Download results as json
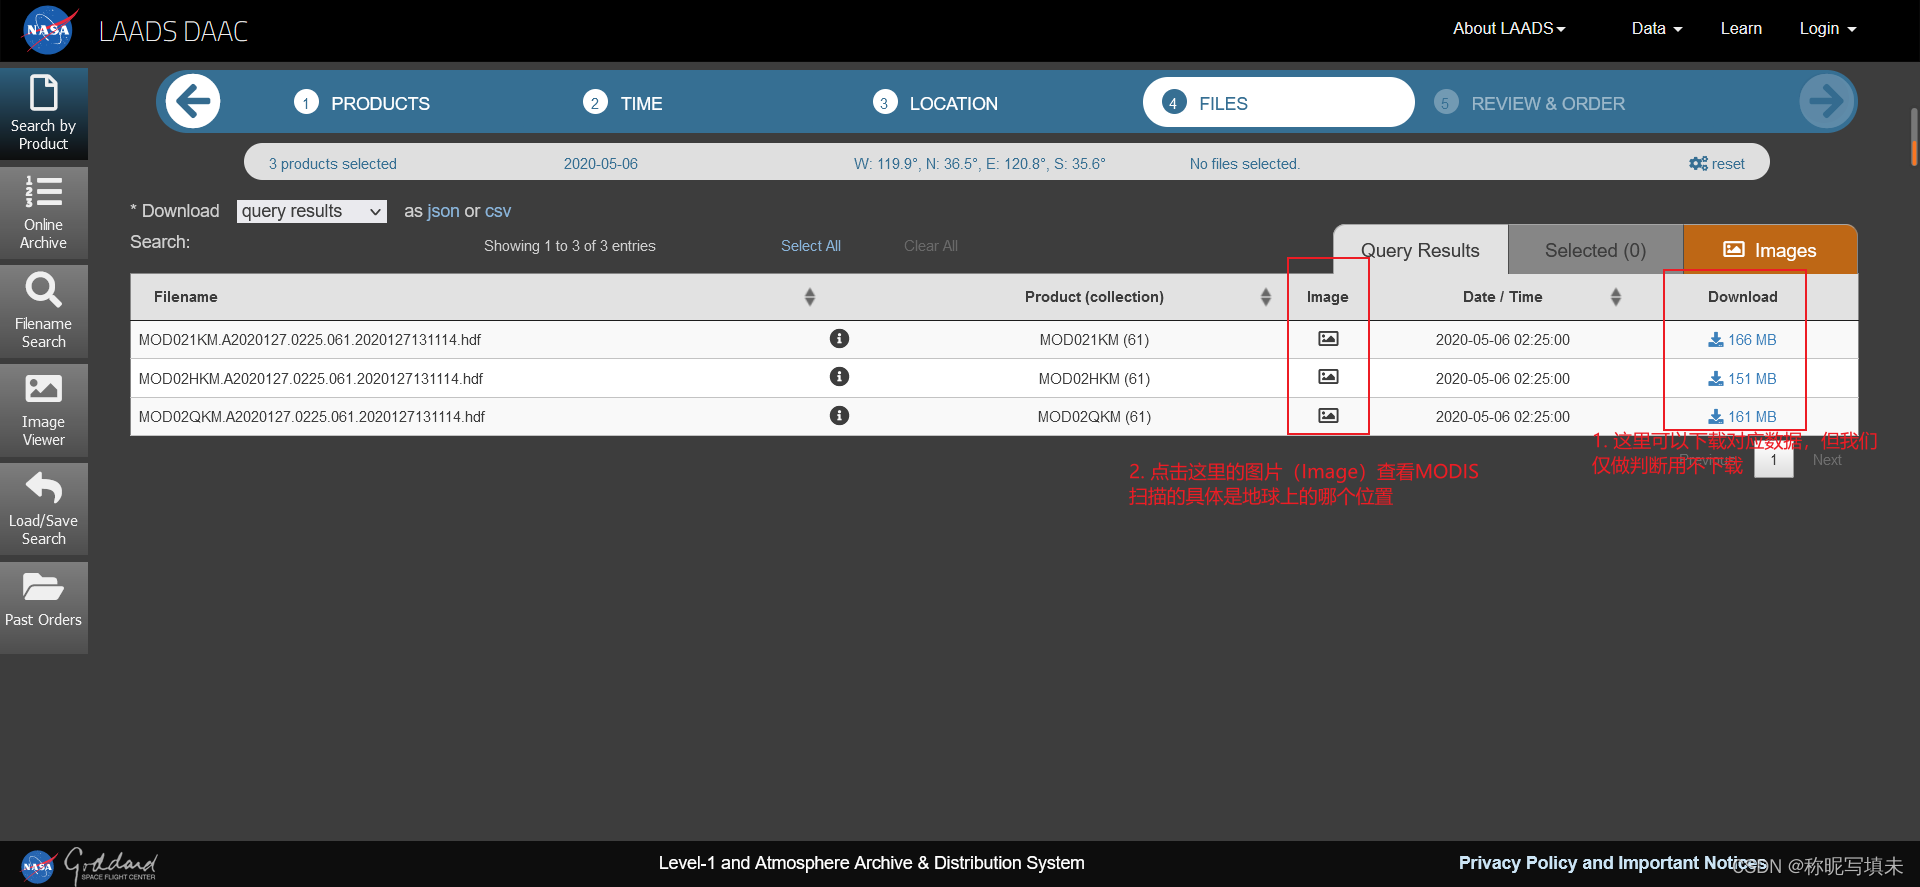Screen dimensions: 1920x887 click(444, 211)
